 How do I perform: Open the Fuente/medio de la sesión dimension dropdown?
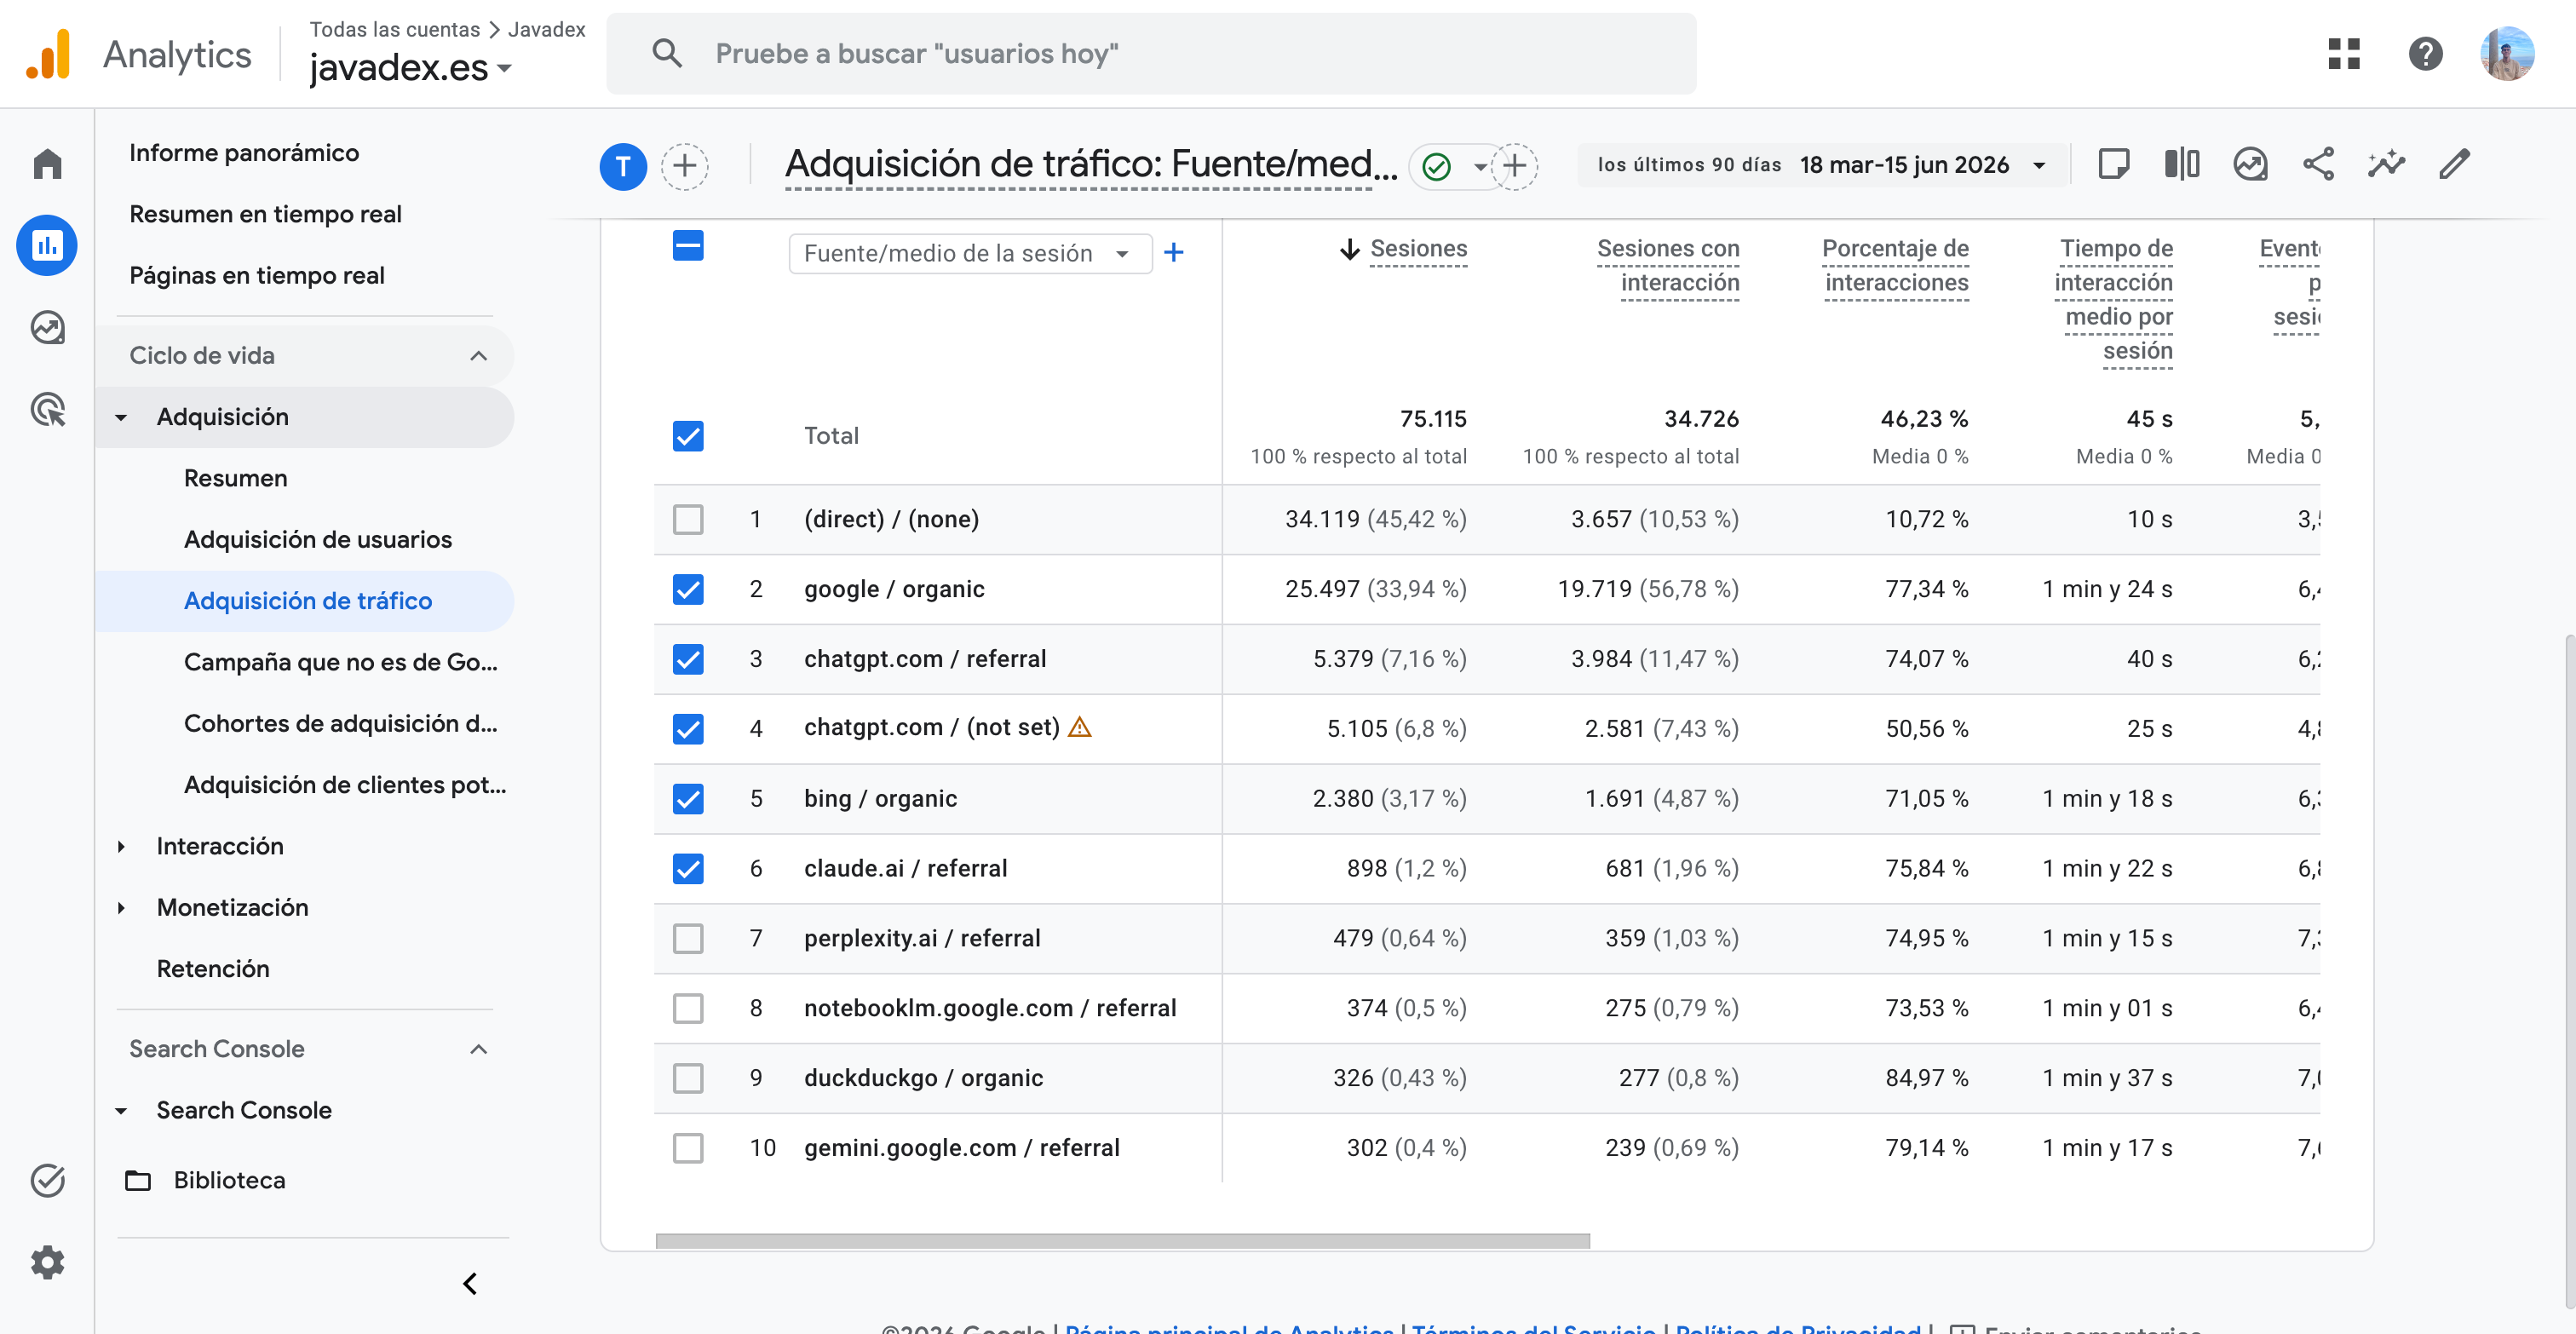point(970,253)
